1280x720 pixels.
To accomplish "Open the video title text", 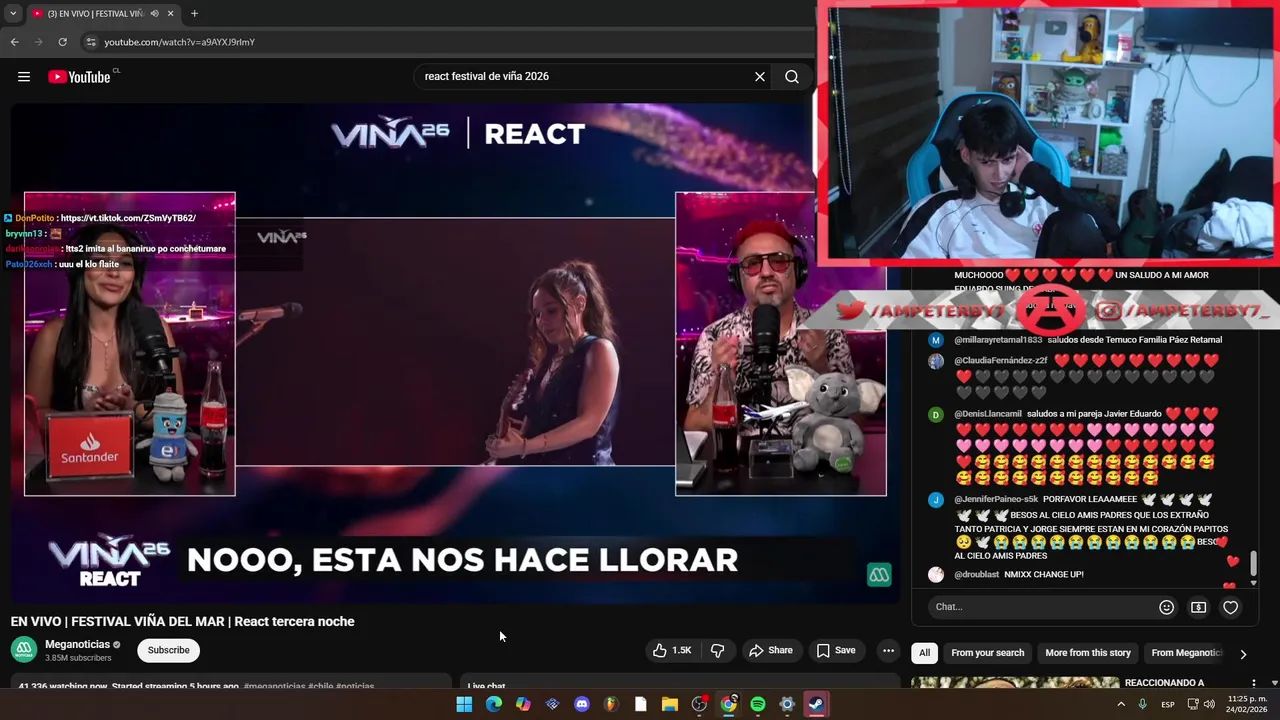I will point(183,622).
